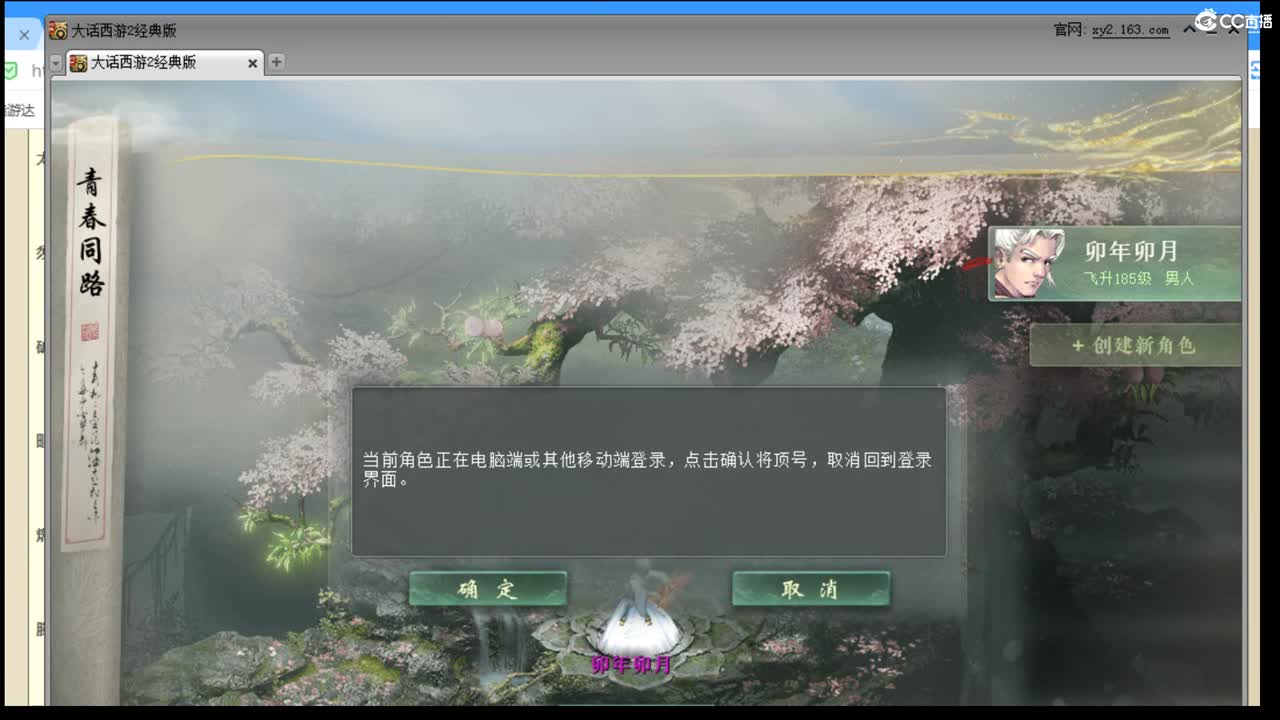
Task: Confirm the login takeover with 确定
Action: (x=488, y=589)
